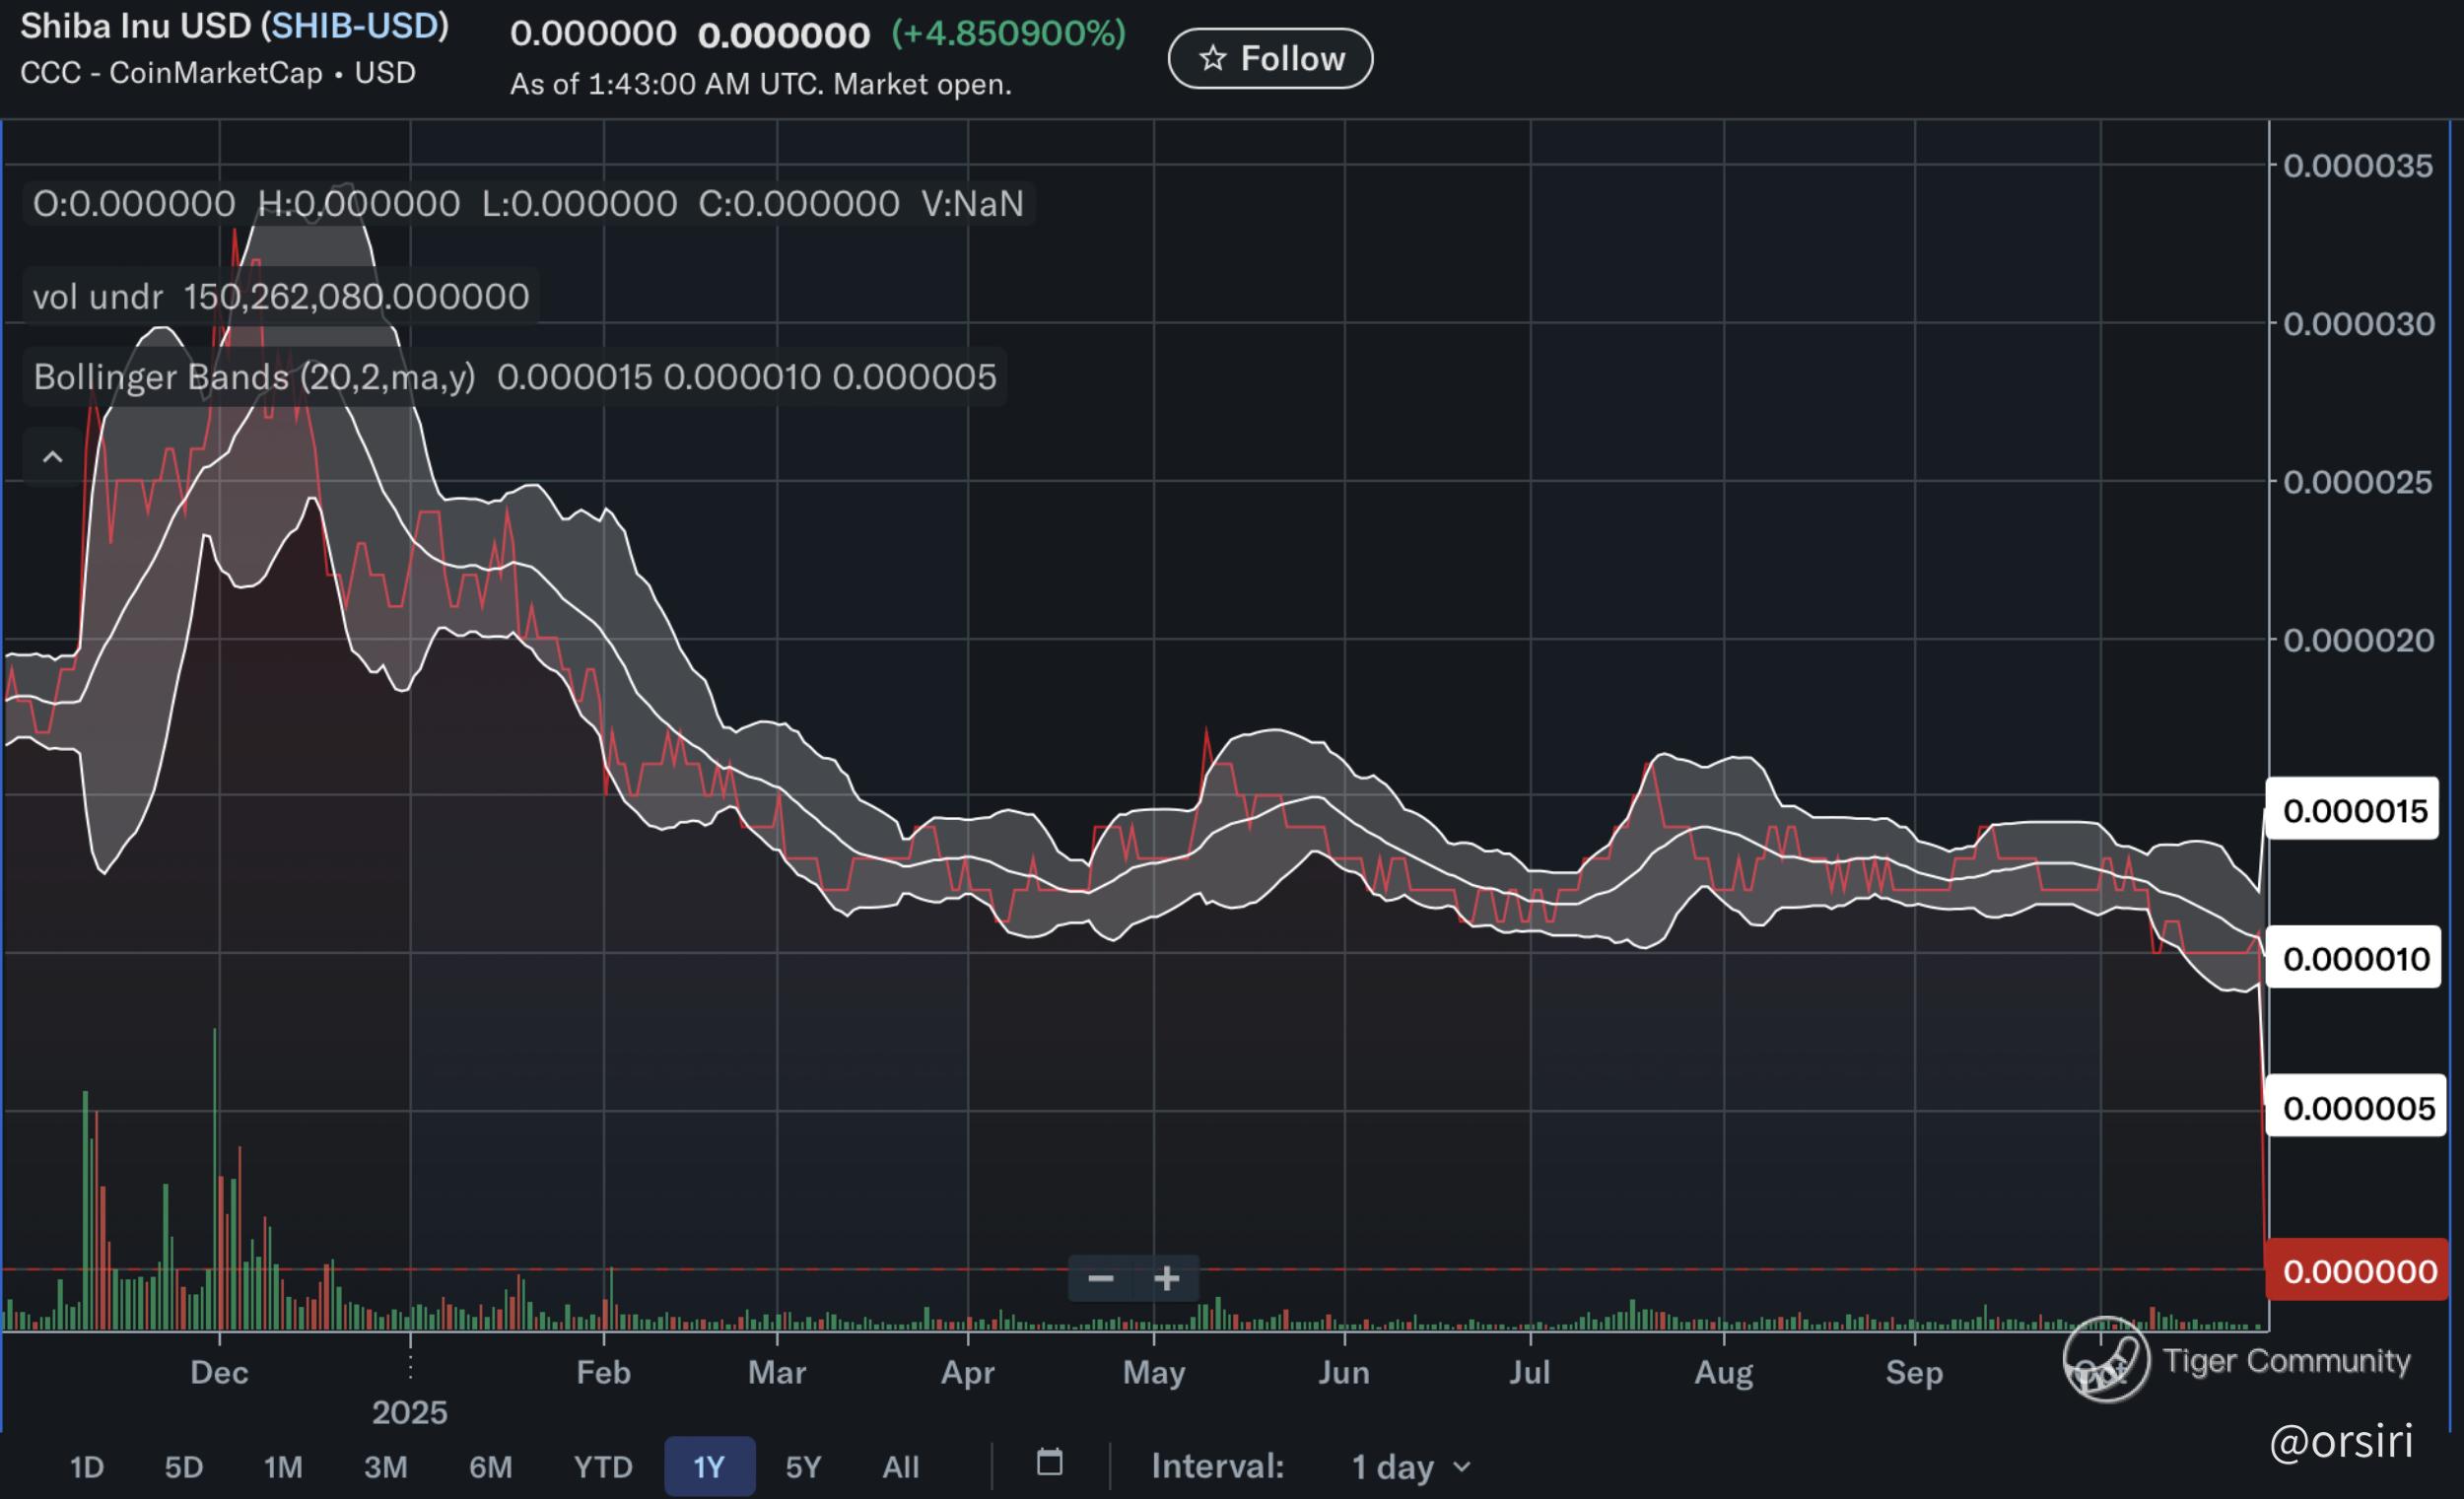Zoom in chart with plus icon
The width and height of the screenshot is (2464, 1499).
point(1166,1278)
